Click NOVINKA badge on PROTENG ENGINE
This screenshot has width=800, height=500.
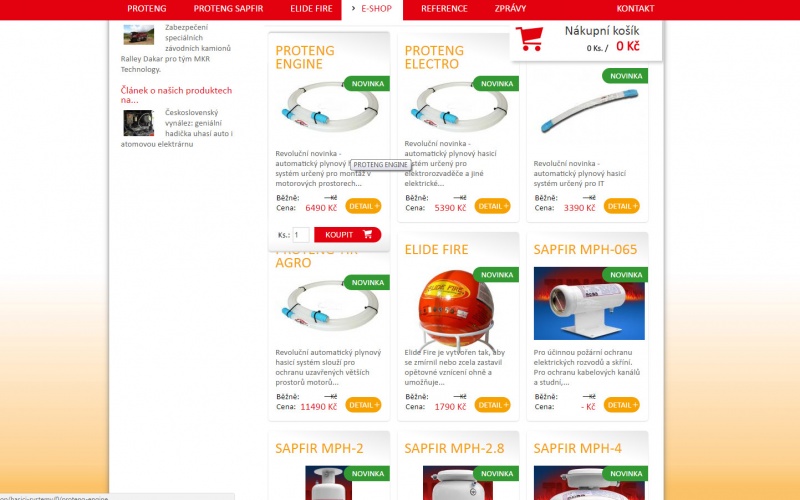[367, 84]
